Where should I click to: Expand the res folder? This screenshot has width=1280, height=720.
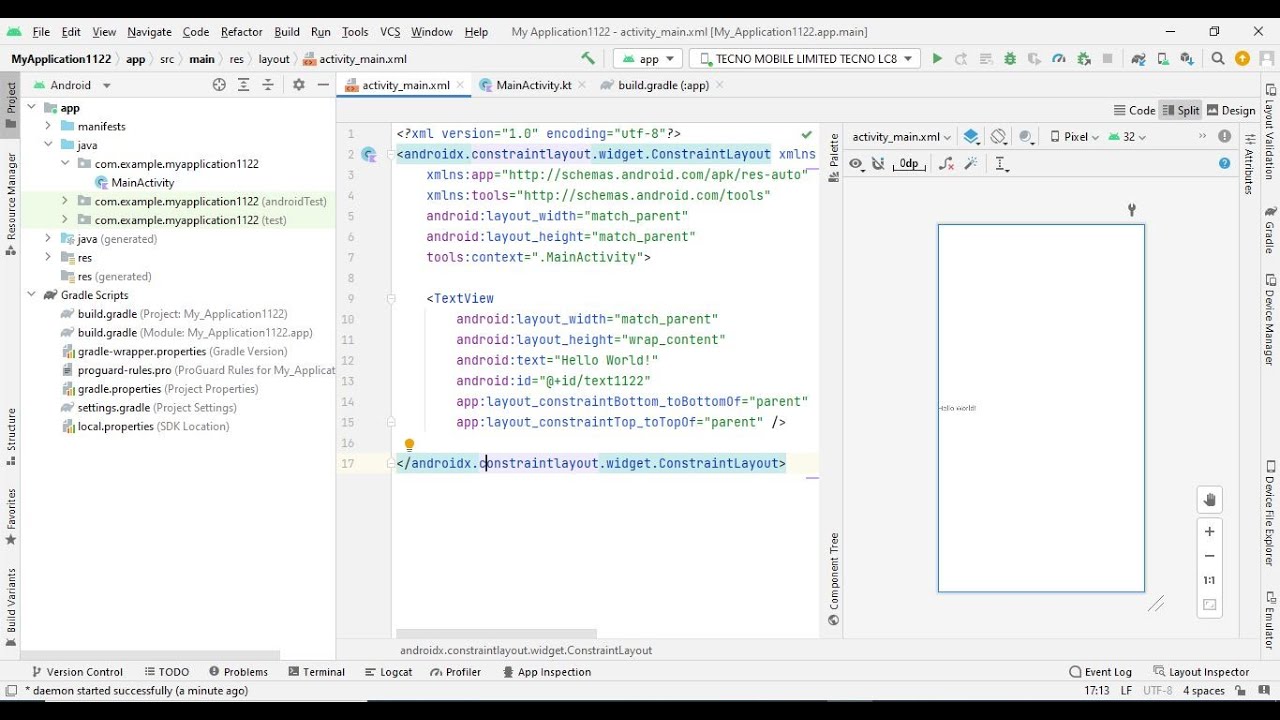click(x=47, y=258)
